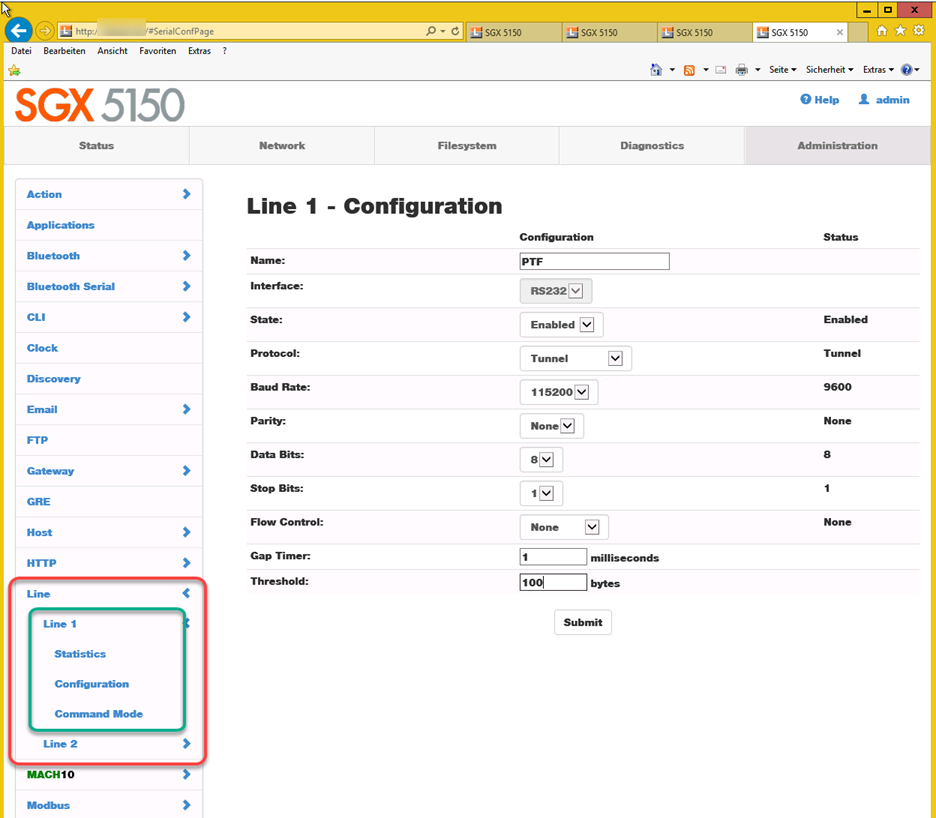Screen dimensions: 936x818
Task: Expand the MACH10 sidebar chevron
Action: [186, 774]
